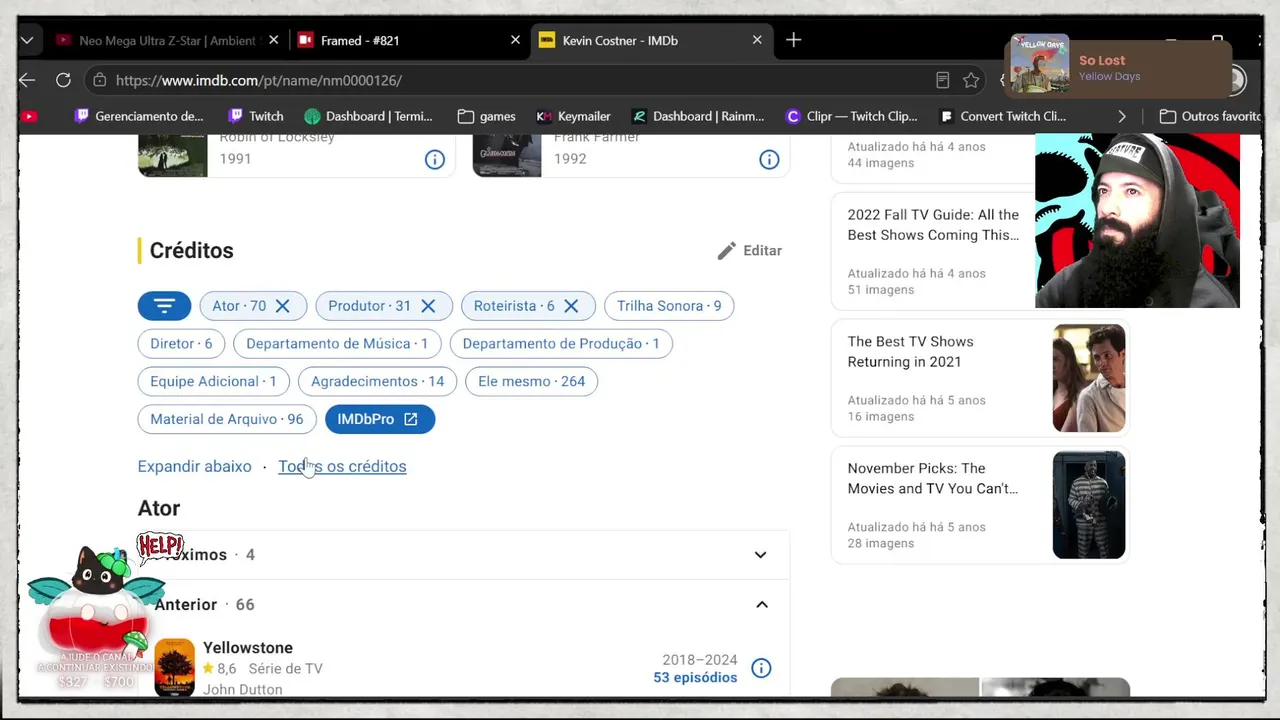
Task: Switch to the Framed - #821 tab
Action: tap(408, 40)
